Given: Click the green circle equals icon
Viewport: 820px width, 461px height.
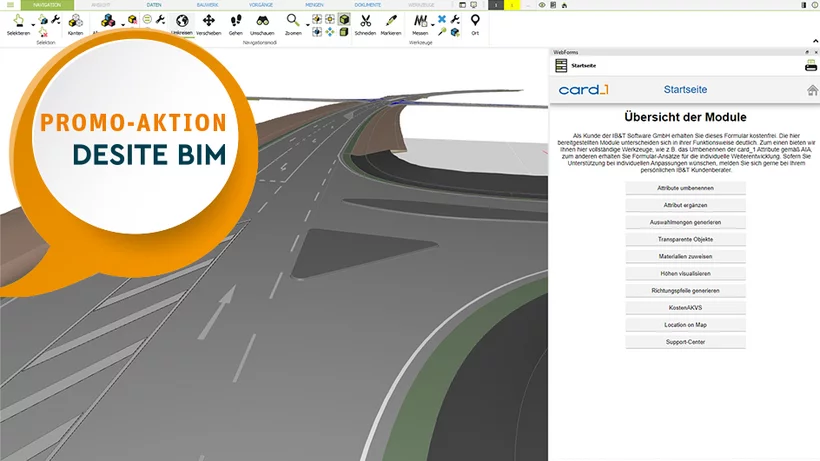Looking at the screenshot, I should (147, 19).
